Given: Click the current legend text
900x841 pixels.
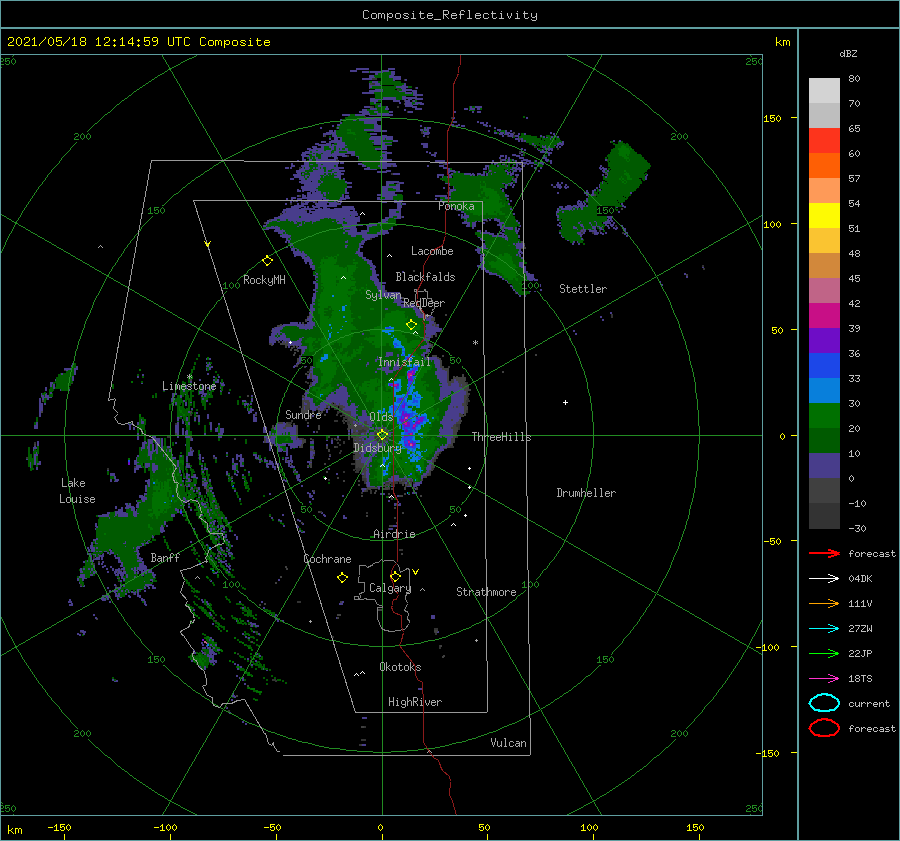Looking at the screenshot, I should [x=869, y=703].
